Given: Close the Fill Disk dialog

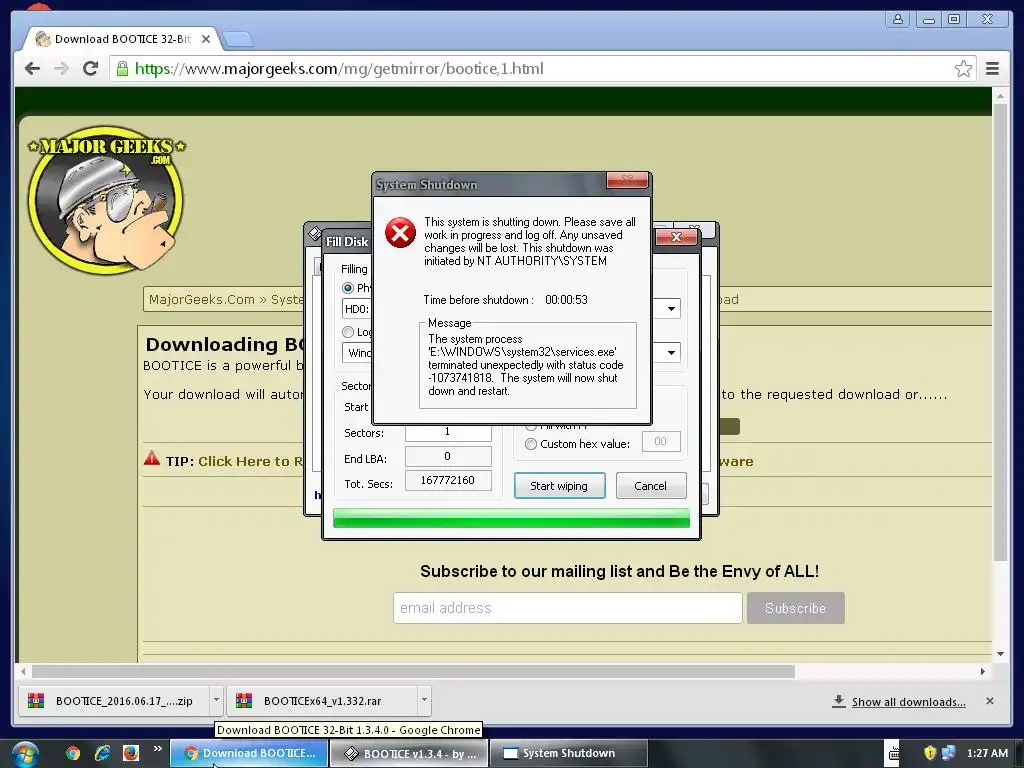Looking at the screenshot, I should (x=677, y=236).
